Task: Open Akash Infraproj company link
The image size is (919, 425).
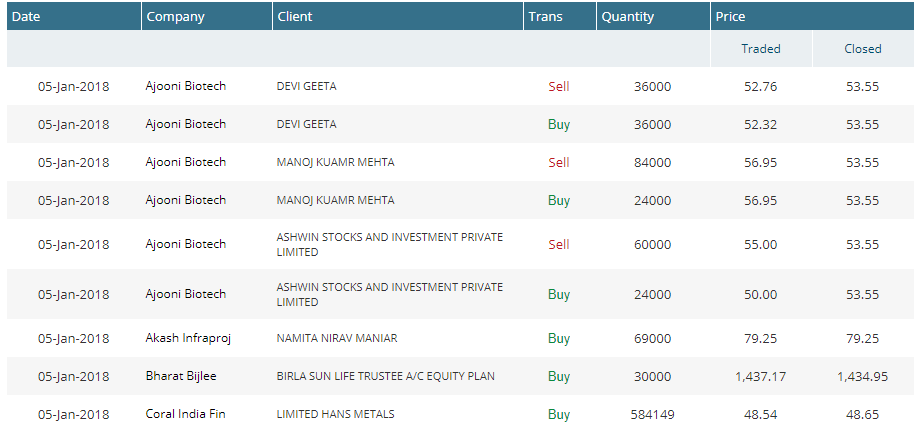Action: (188, 338)
